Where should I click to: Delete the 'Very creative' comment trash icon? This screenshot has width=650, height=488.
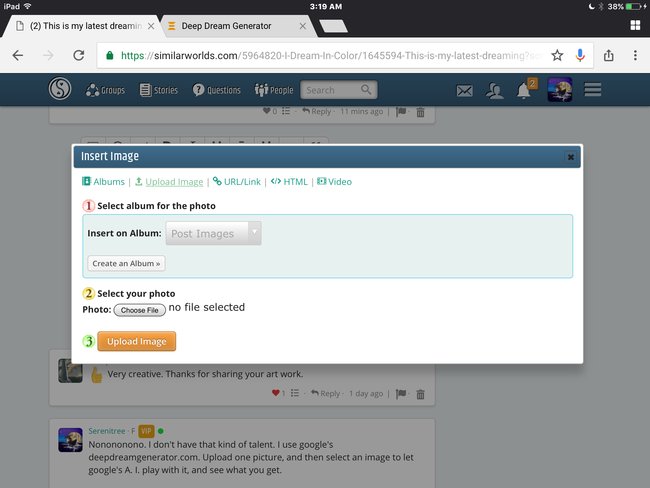420,394
